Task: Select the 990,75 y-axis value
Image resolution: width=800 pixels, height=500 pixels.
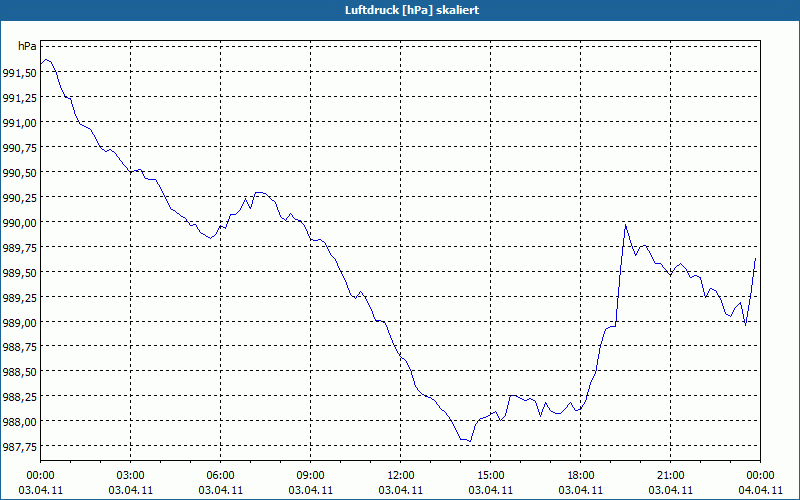Action: tap(19, 148)
